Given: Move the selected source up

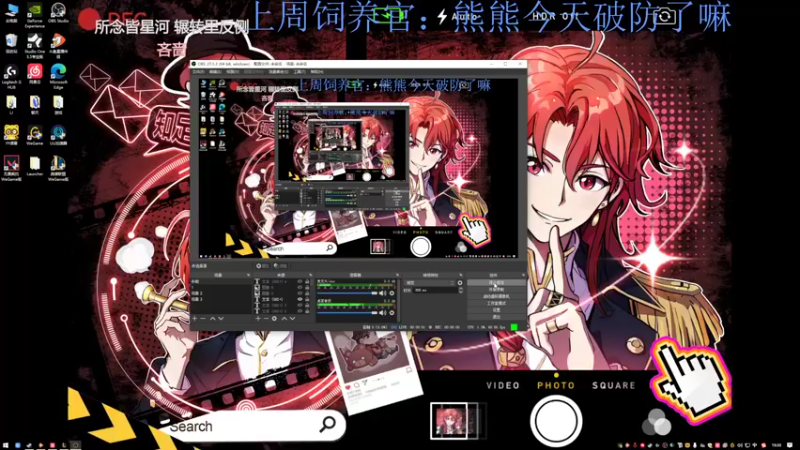Looking at the screenshot, I should coord(284,318).
